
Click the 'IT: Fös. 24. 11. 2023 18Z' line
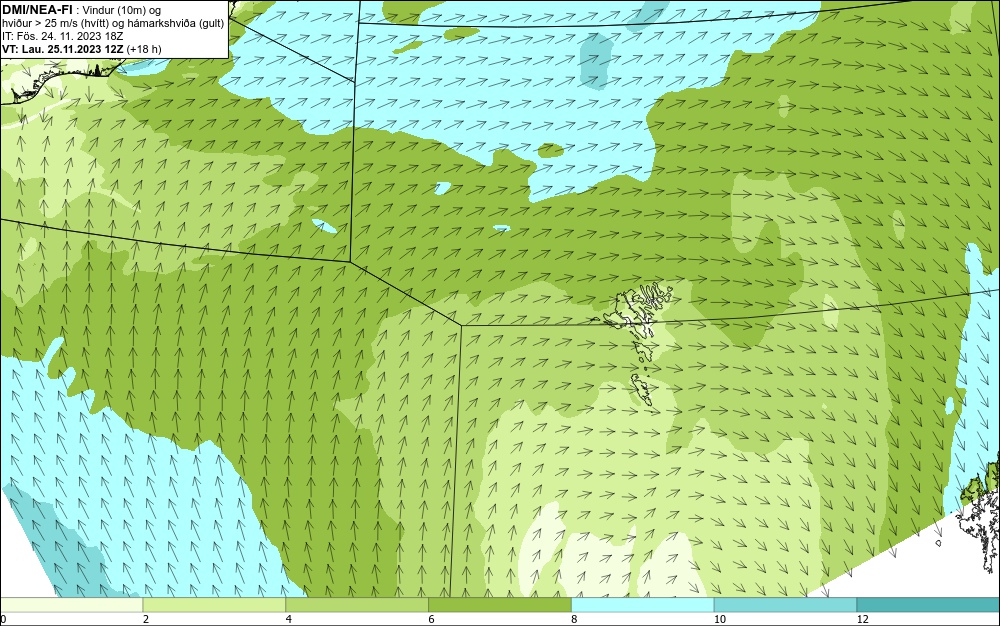tap(62, 36)
